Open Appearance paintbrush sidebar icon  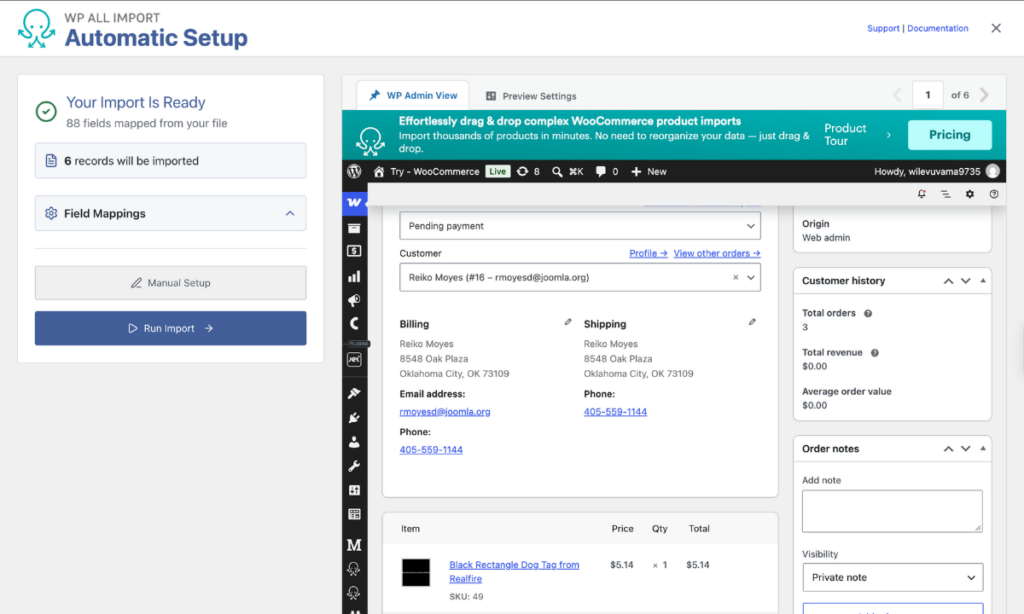point(354,393)
